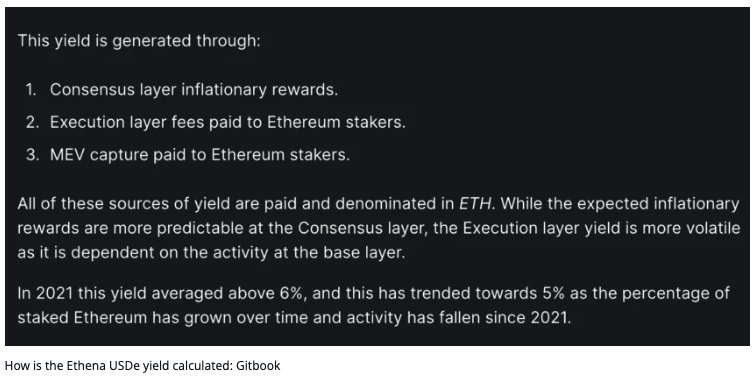Click the italic word 'ETH'
Image resolution: width=755 pixels, height=381 pixels.
click(x=475, y=204)
